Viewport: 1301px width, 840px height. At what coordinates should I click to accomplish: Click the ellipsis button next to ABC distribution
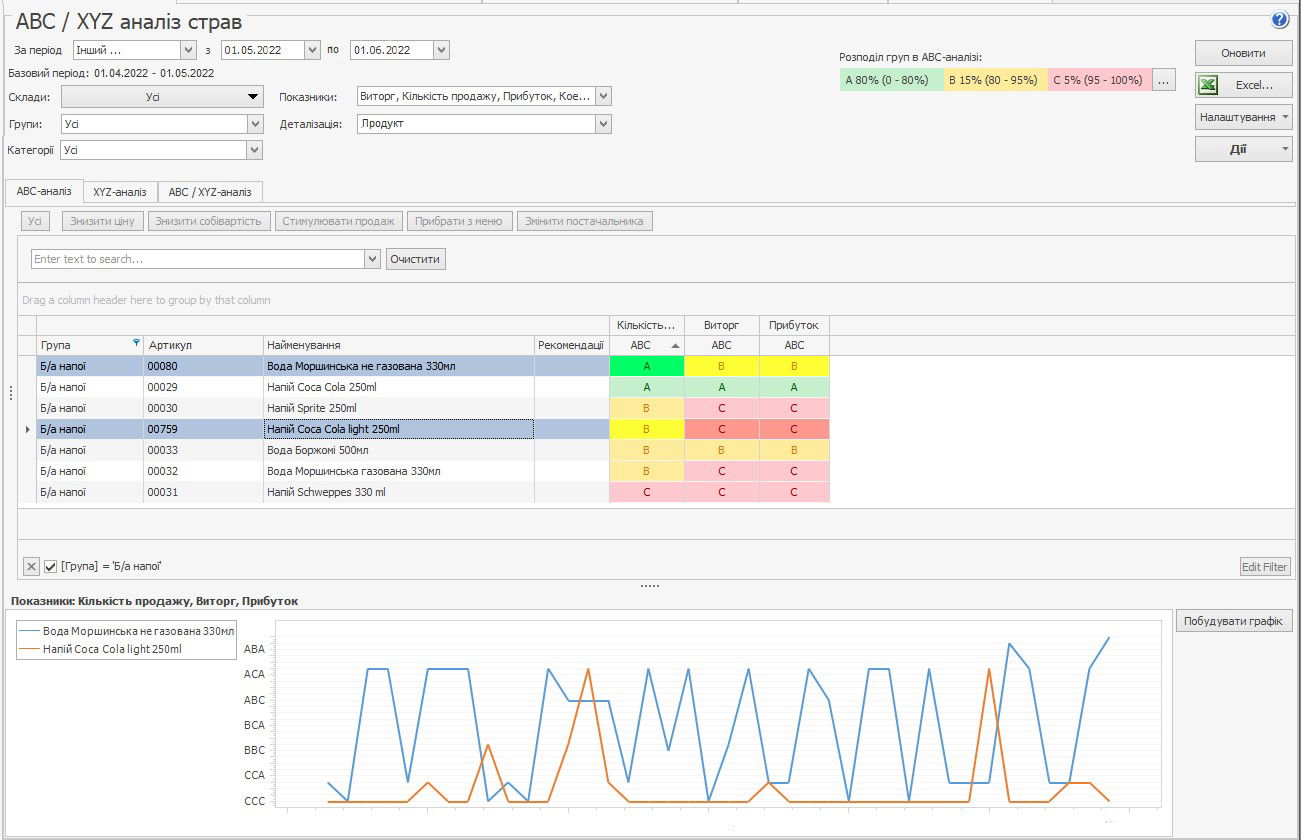click(1163, 80)
